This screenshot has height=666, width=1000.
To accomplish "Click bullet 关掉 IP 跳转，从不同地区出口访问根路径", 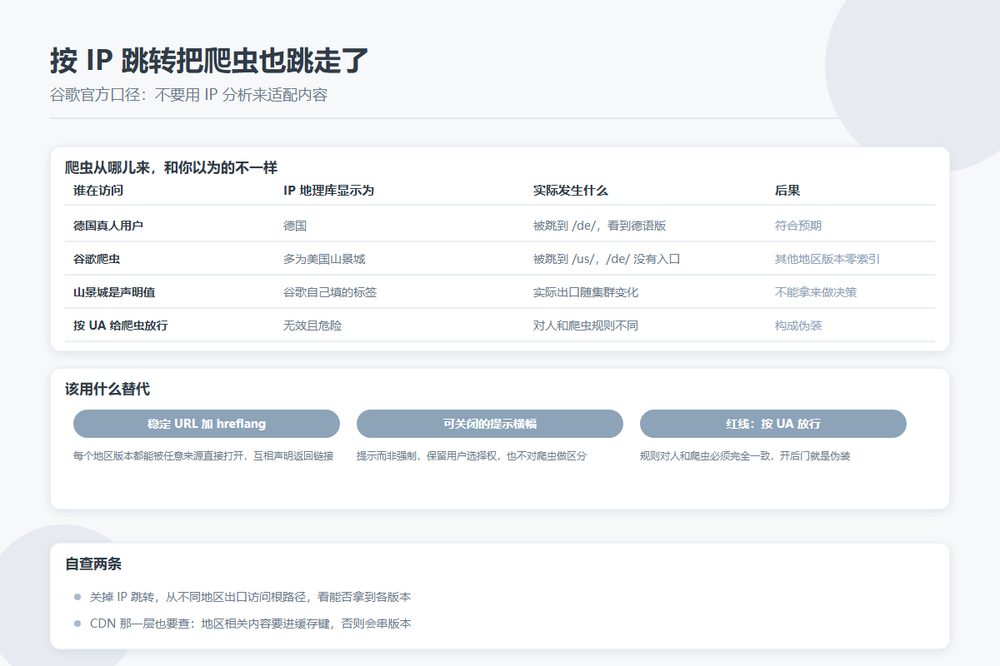I will [x=198, y=597].
